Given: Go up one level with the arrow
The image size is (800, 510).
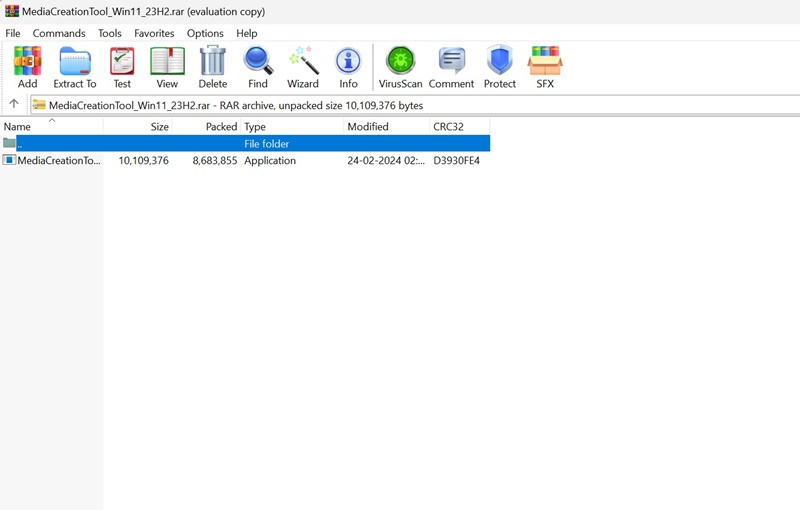Looking at the screenshot, I should click(x=14, y=104).
